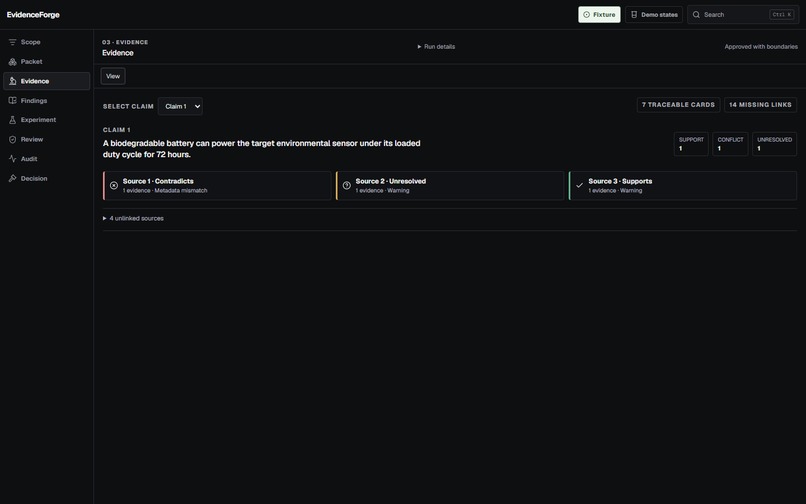The image size is (806, 504).
Task: Open the Source 3 Supports card
Action: 683,186
